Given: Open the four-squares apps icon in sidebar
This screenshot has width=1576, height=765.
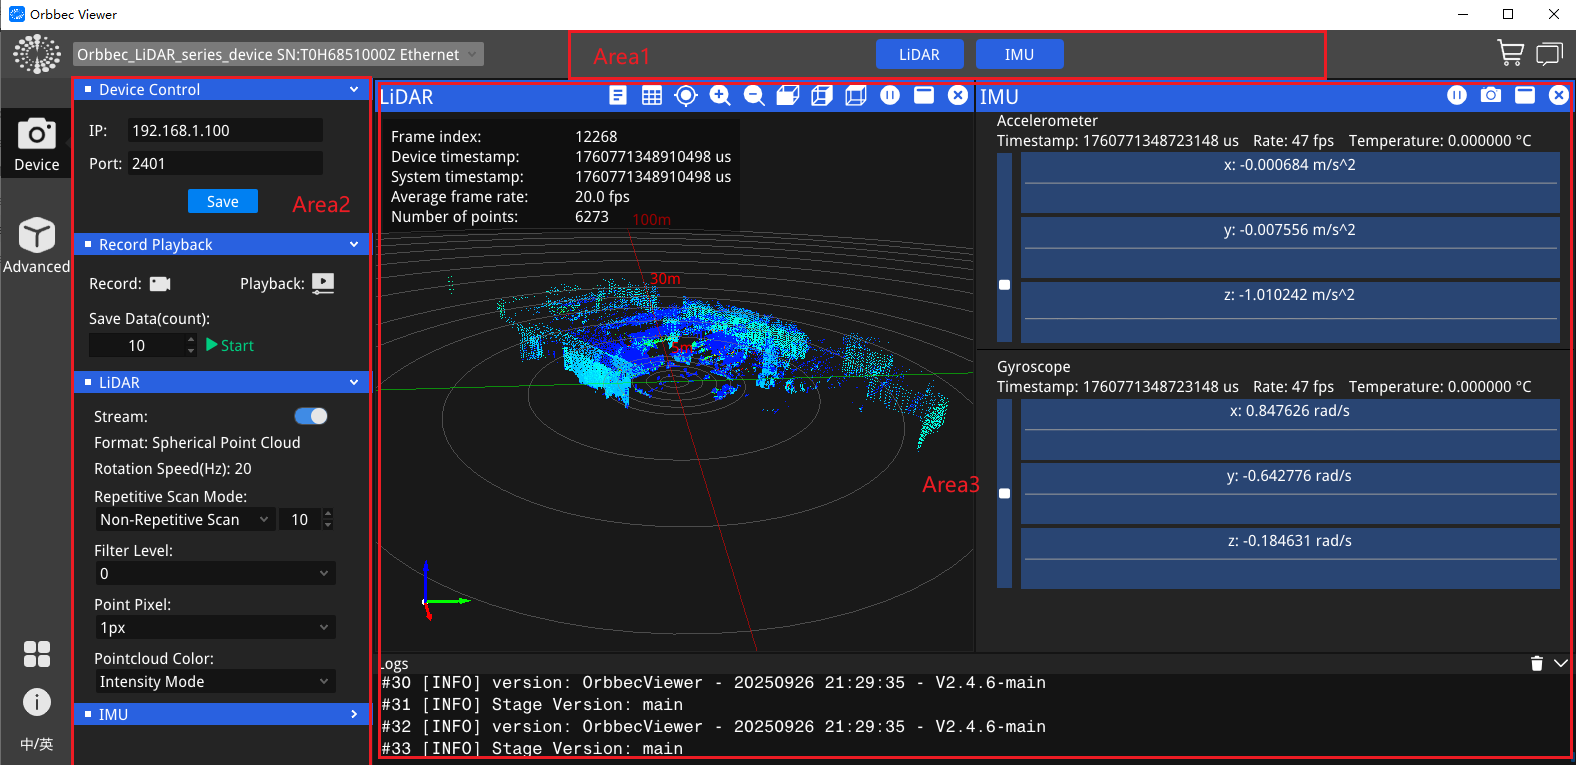Looking at the screenshot, I should click(x=37, y=654).
